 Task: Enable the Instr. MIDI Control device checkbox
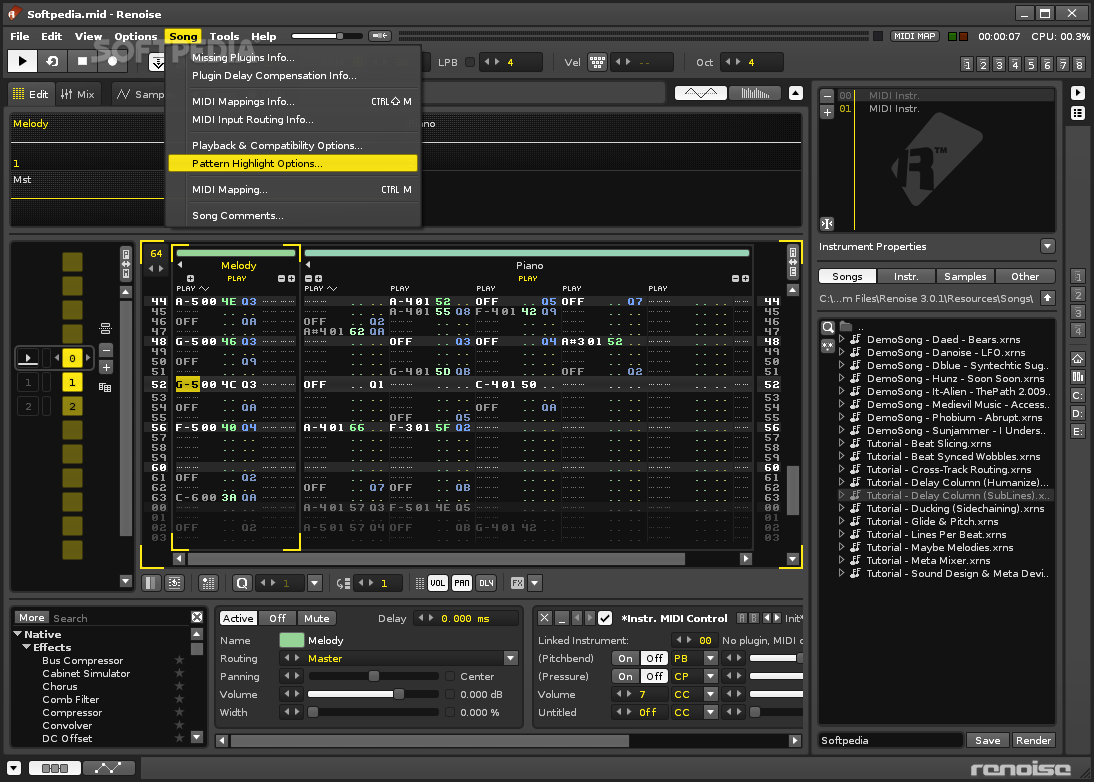605,618
